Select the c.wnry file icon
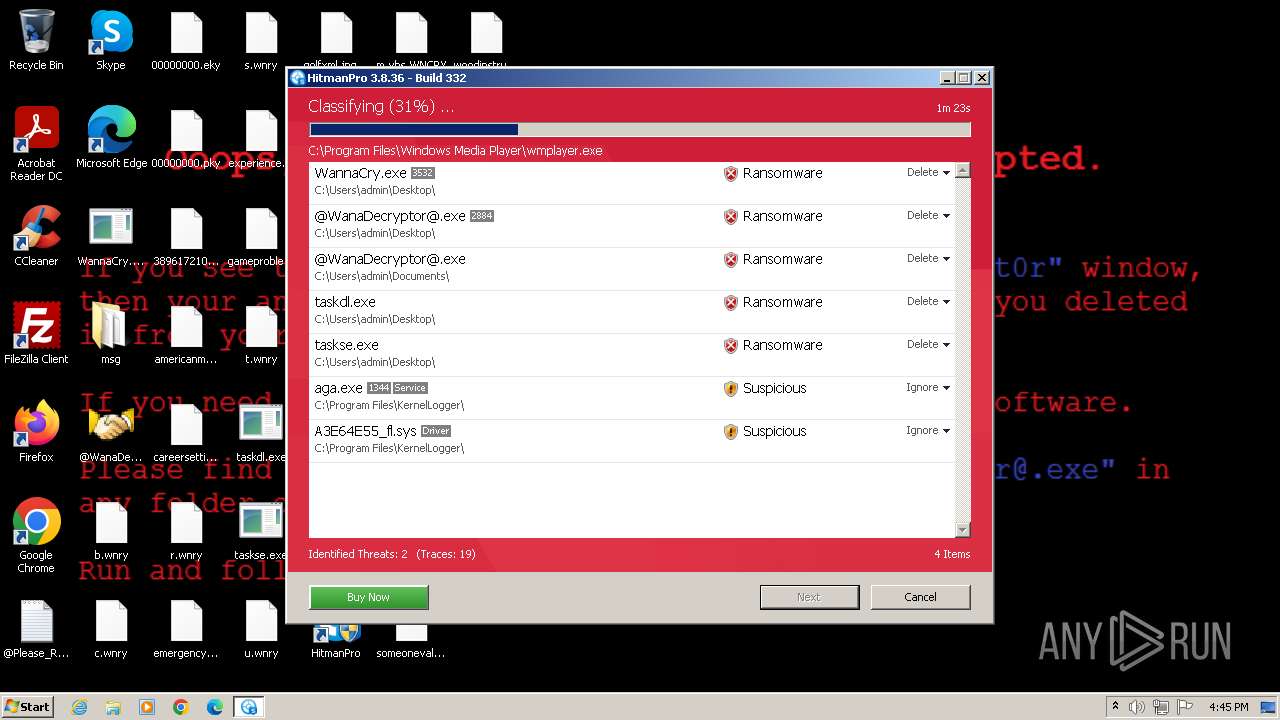Viewport: 1280px width, 720px height. coord(111,628)
